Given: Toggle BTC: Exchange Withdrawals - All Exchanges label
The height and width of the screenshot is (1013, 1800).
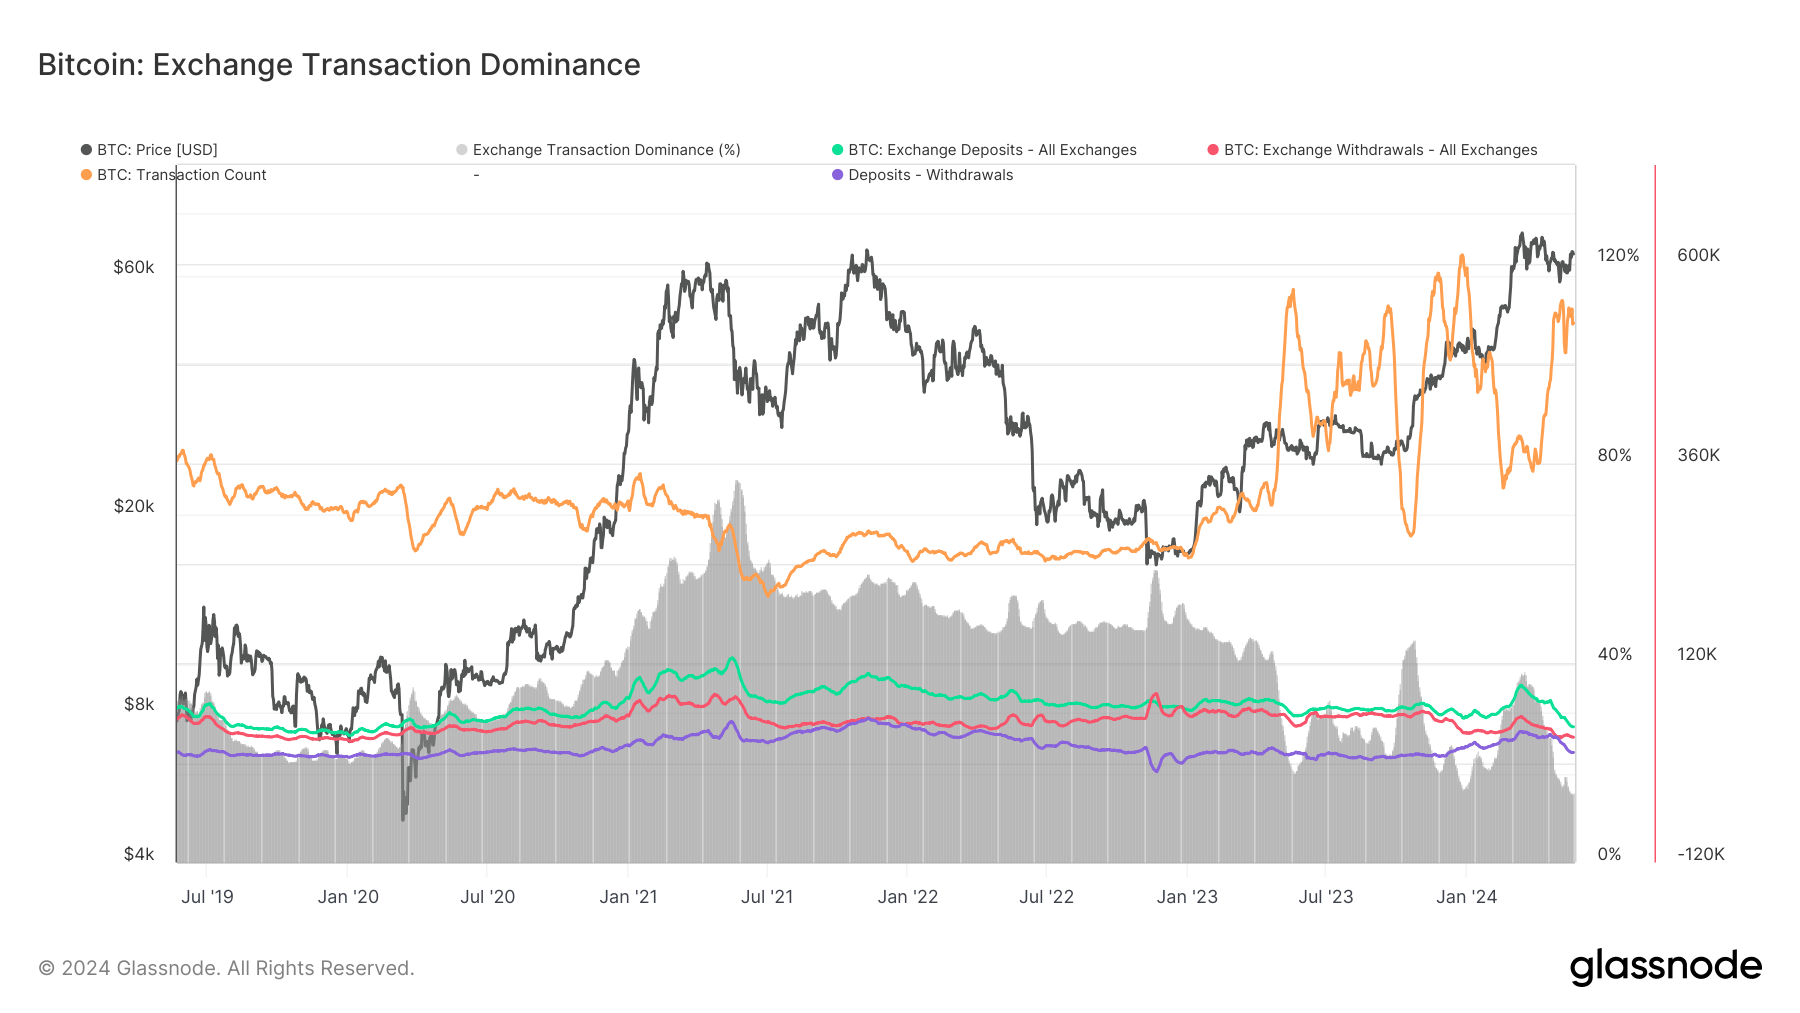Looking at the screenshot, I should pyautogui.click(x=1380, y=150).
